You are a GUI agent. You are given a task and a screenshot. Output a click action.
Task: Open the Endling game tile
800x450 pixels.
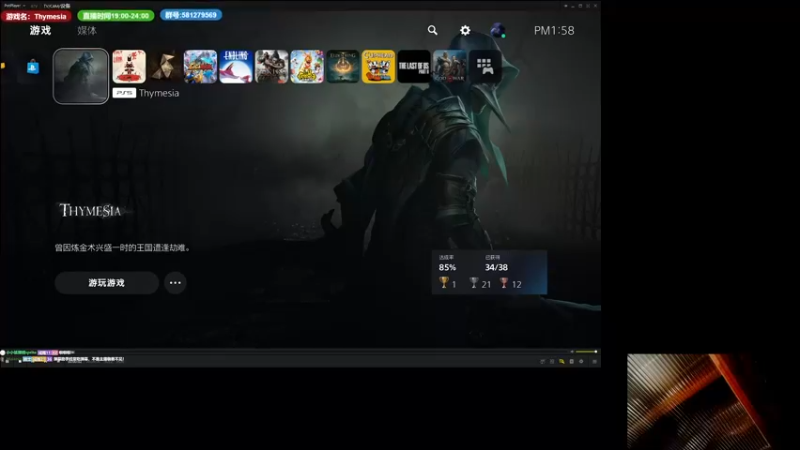pyautogui.click(x=236, y=66)
